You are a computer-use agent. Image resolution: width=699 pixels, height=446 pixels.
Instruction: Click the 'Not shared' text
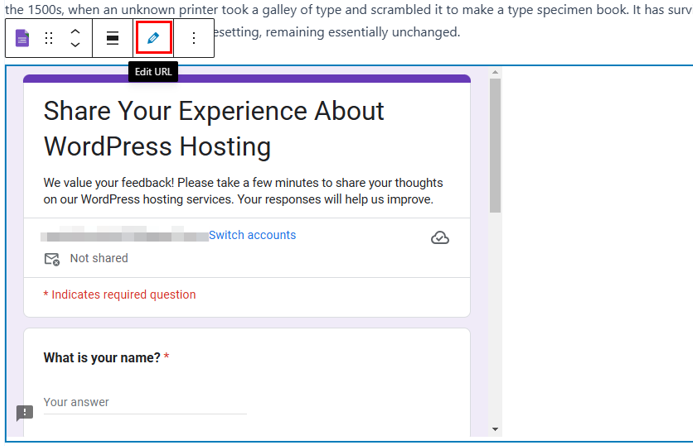click(x=99, y=258)
